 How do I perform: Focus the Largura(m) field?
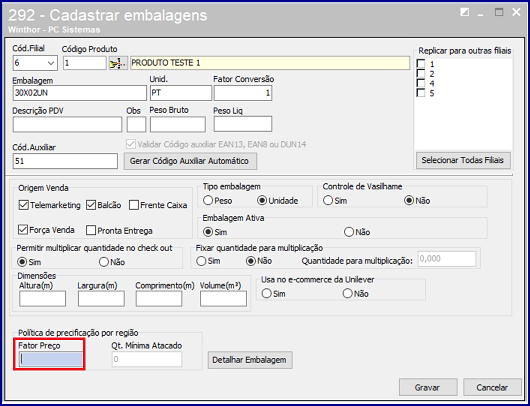click(x=101, y=299)
